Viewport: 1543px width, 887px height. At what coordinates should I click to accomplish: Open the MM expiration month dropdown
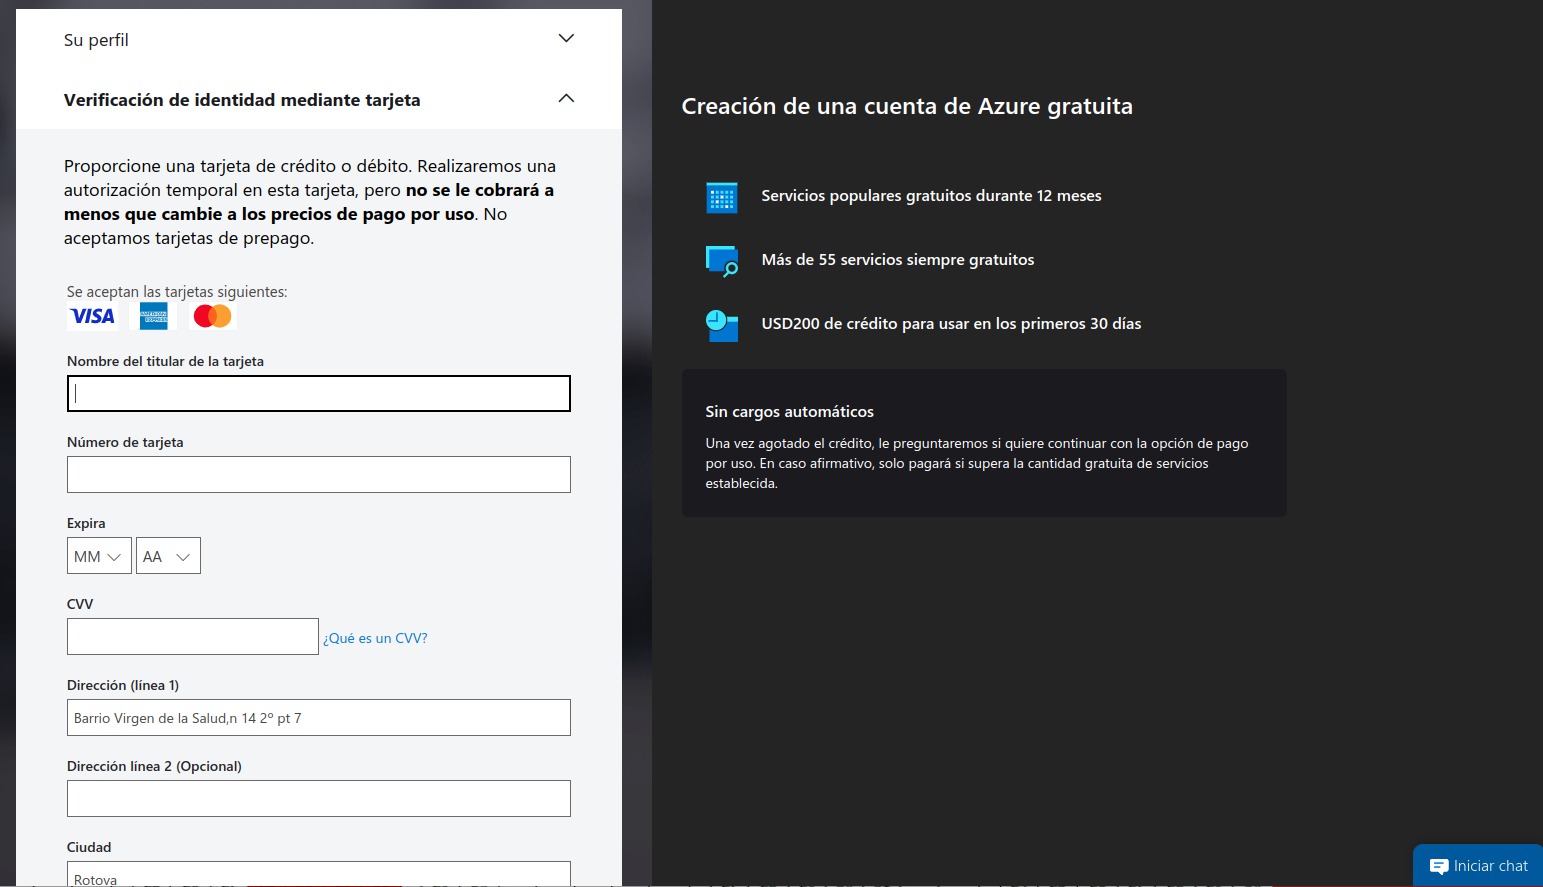tap(99, 556)
